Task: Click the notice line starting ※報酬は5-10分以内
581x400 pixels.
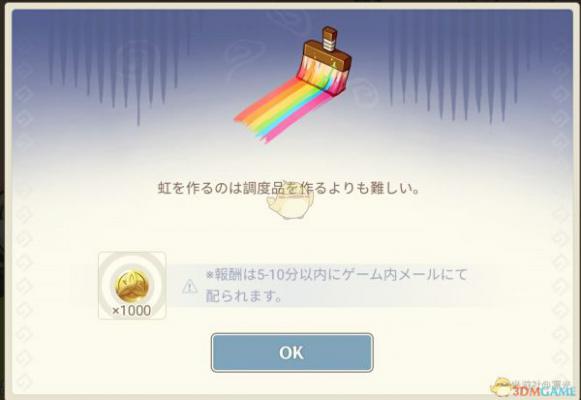Action: 336,275
